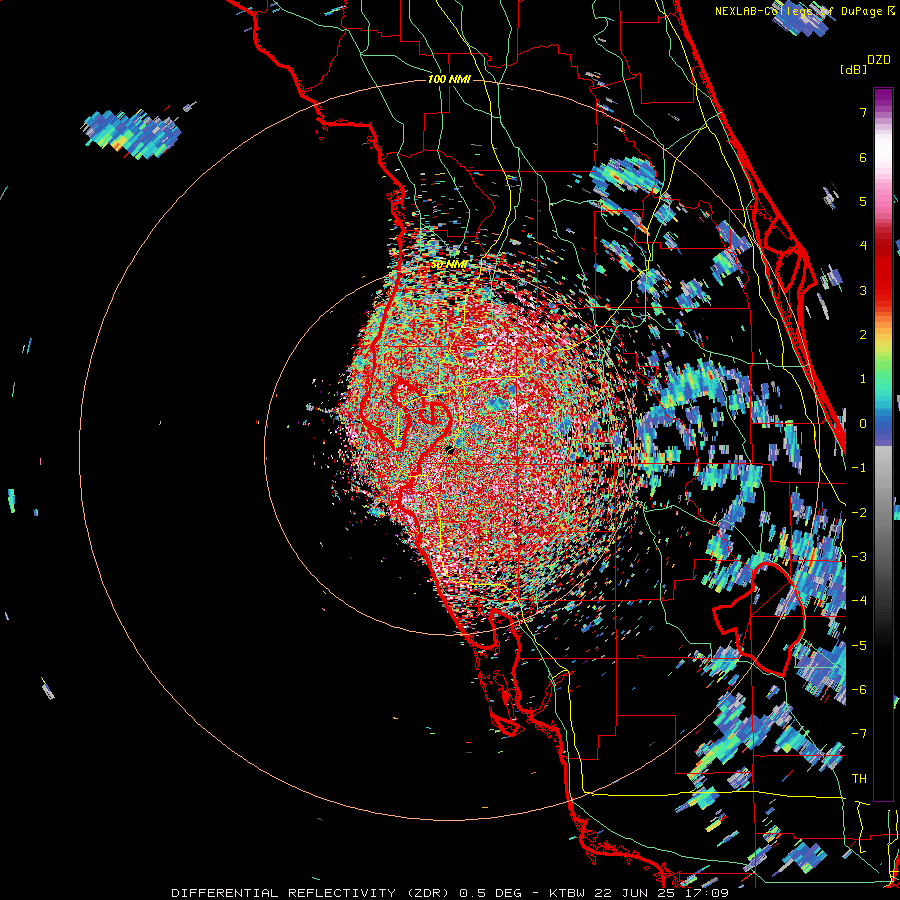The image size is (900, 900).
Task: Select the -6 value on color scale
Action: [859, 689]
